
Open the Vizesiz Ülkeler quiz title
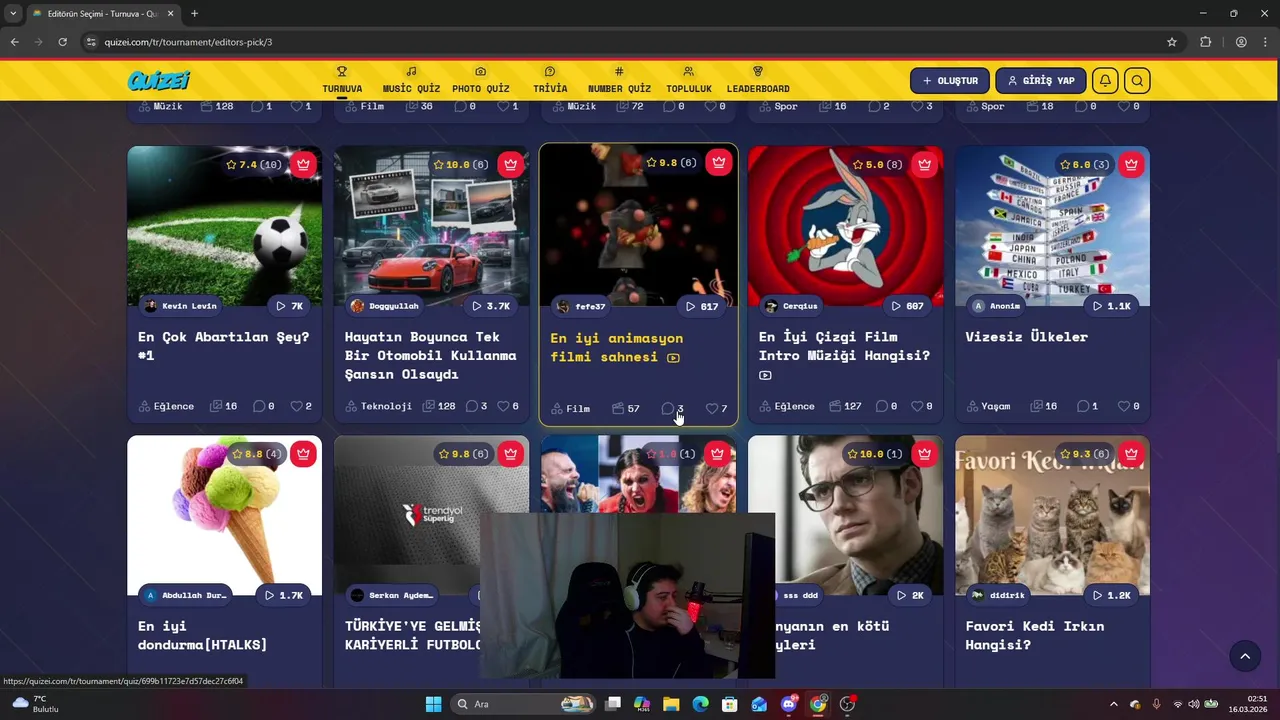(x=1027, y=337)
